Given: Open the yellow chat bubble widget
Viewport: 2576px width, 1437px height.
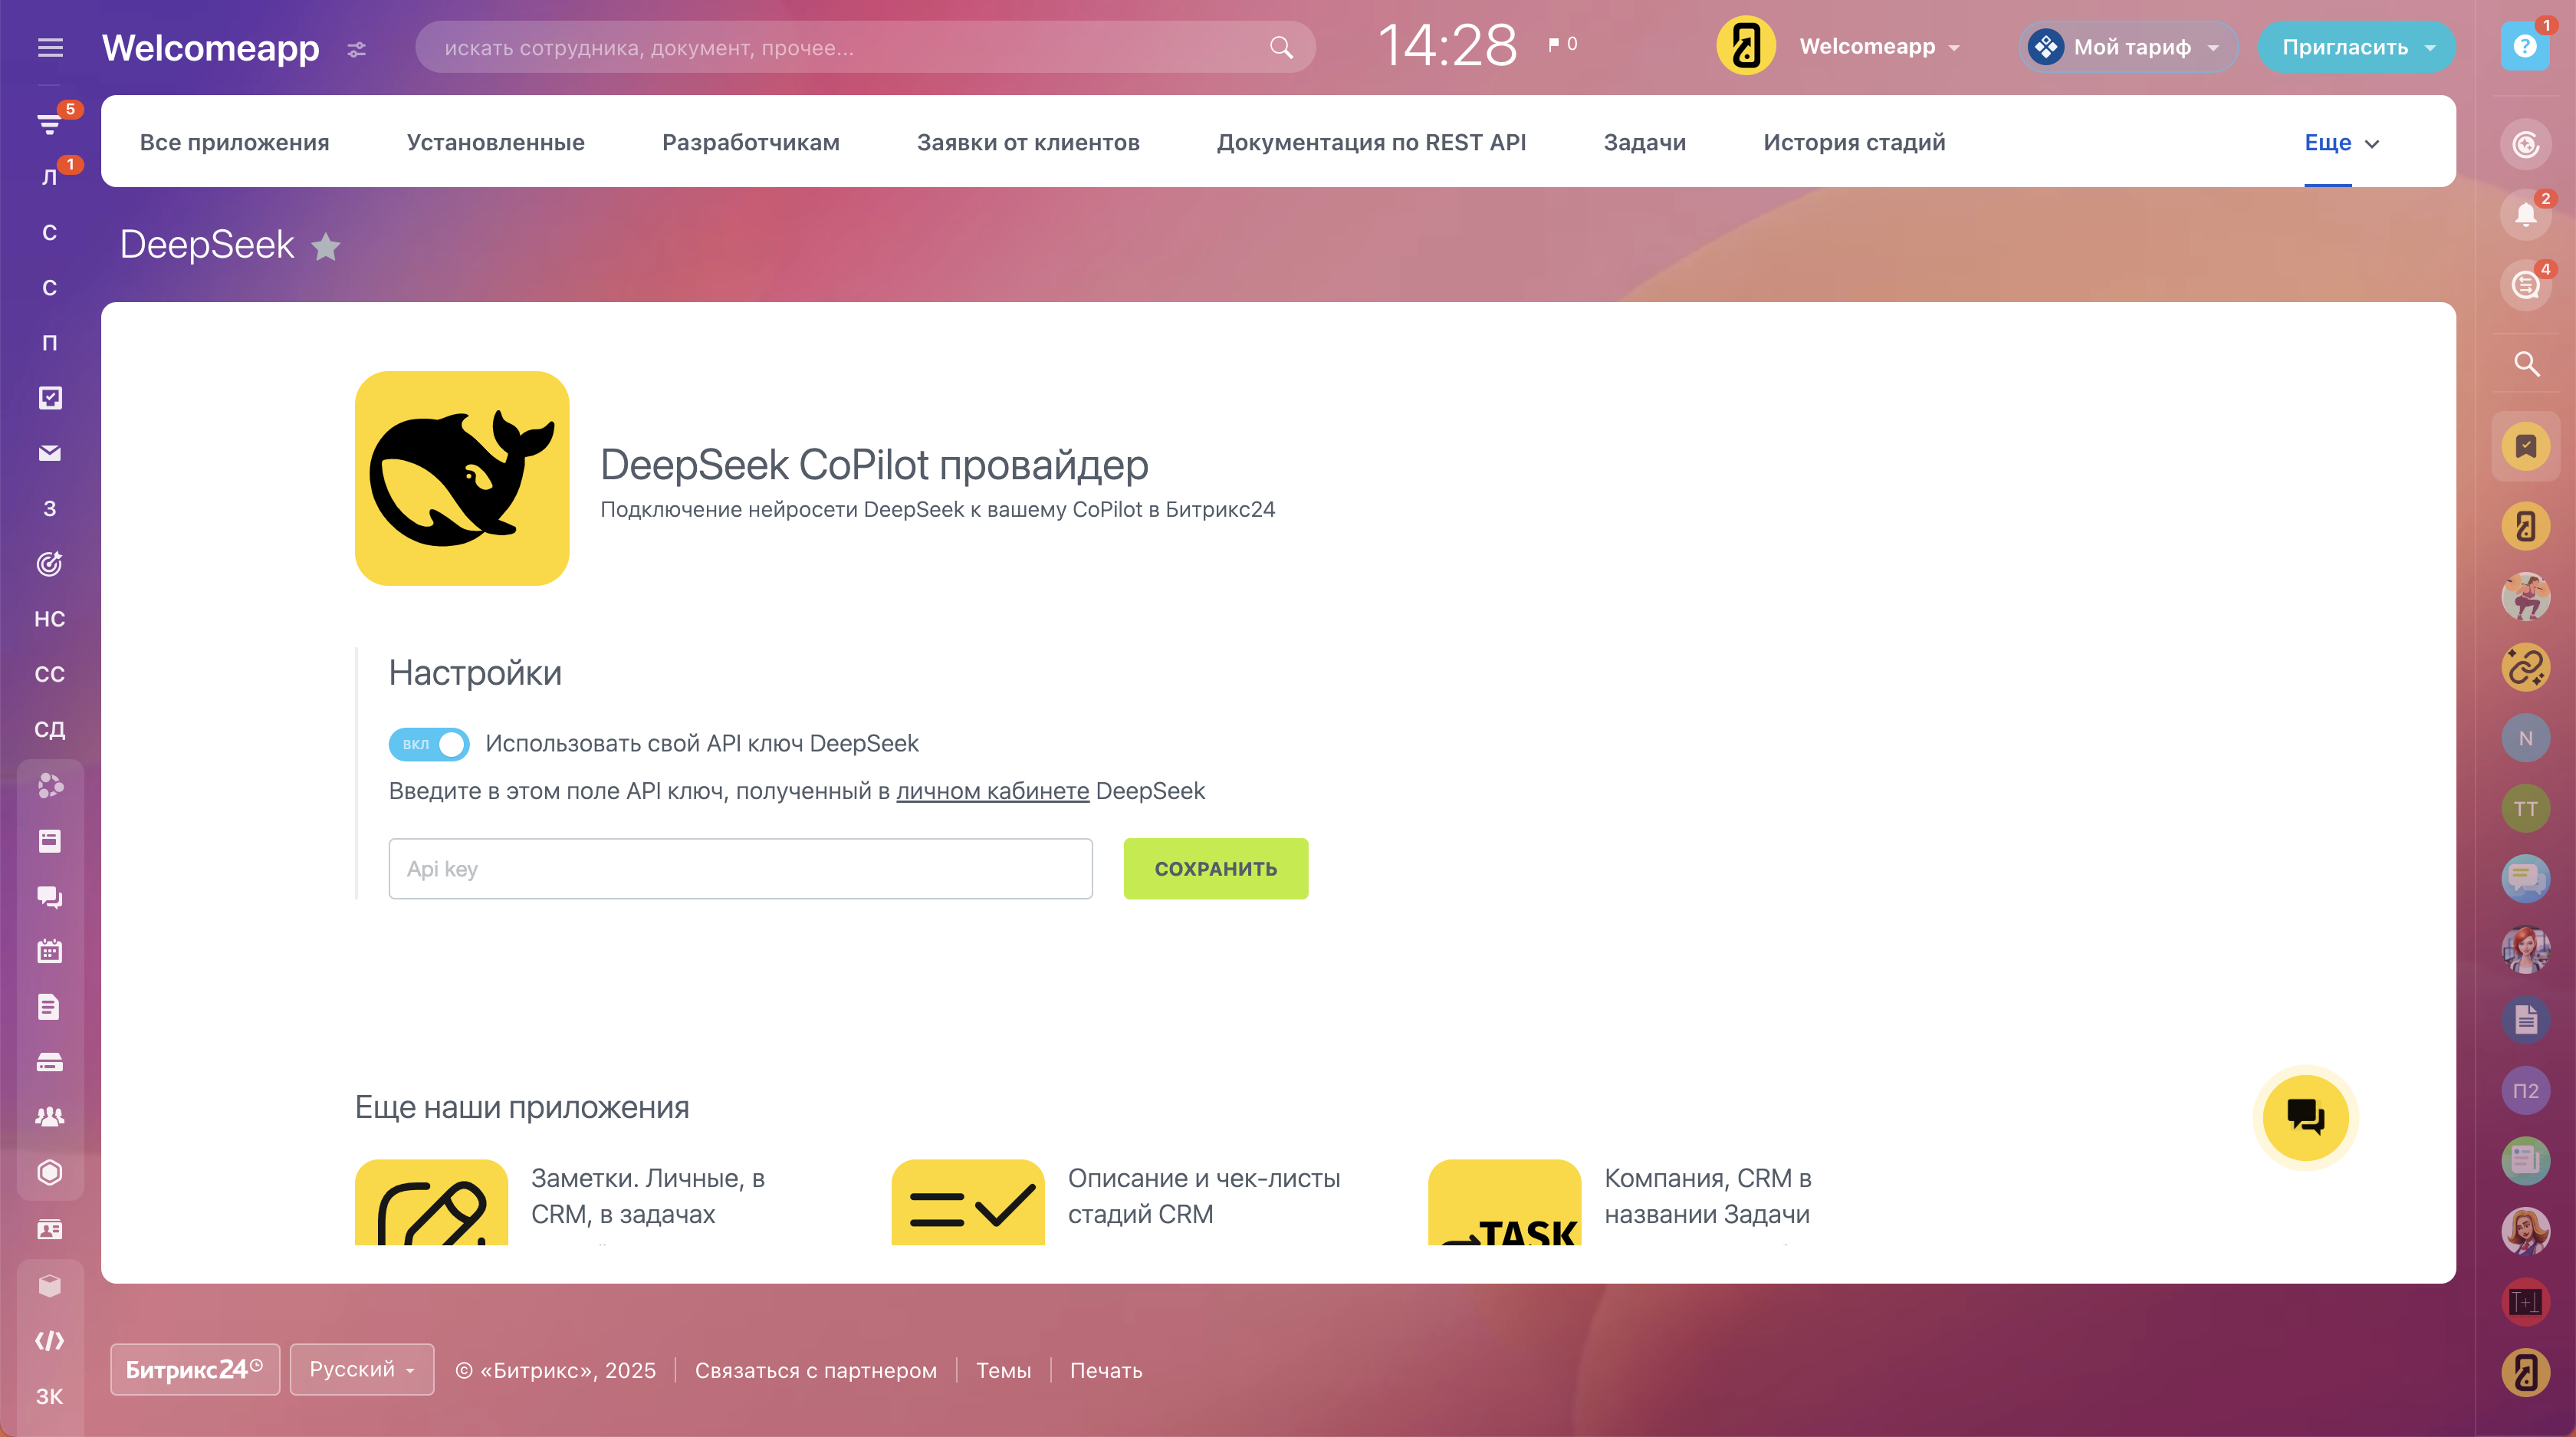Looking at the screenshot, I should [x=2305, y=1117].
